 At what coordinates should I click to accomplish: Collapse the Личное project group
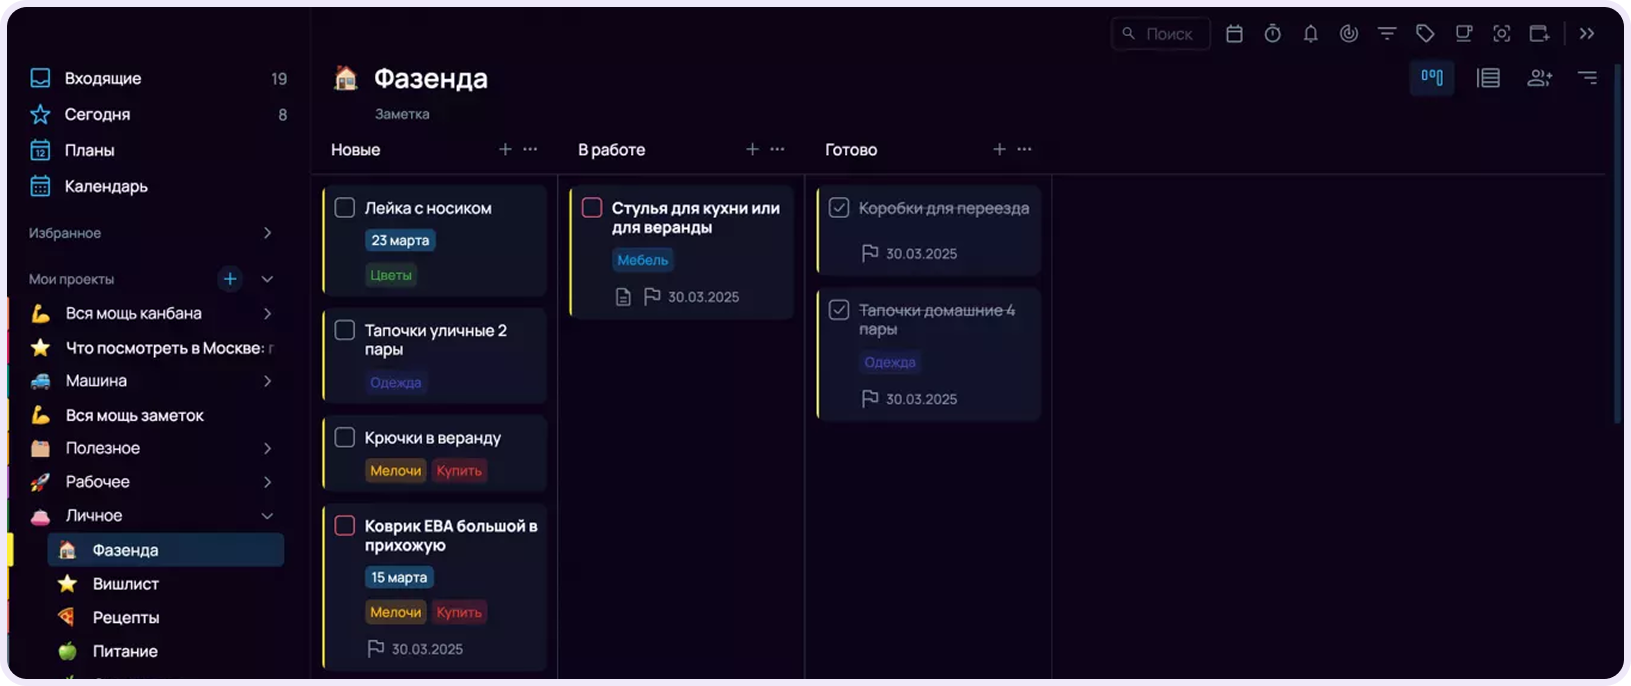click(267, 516)
